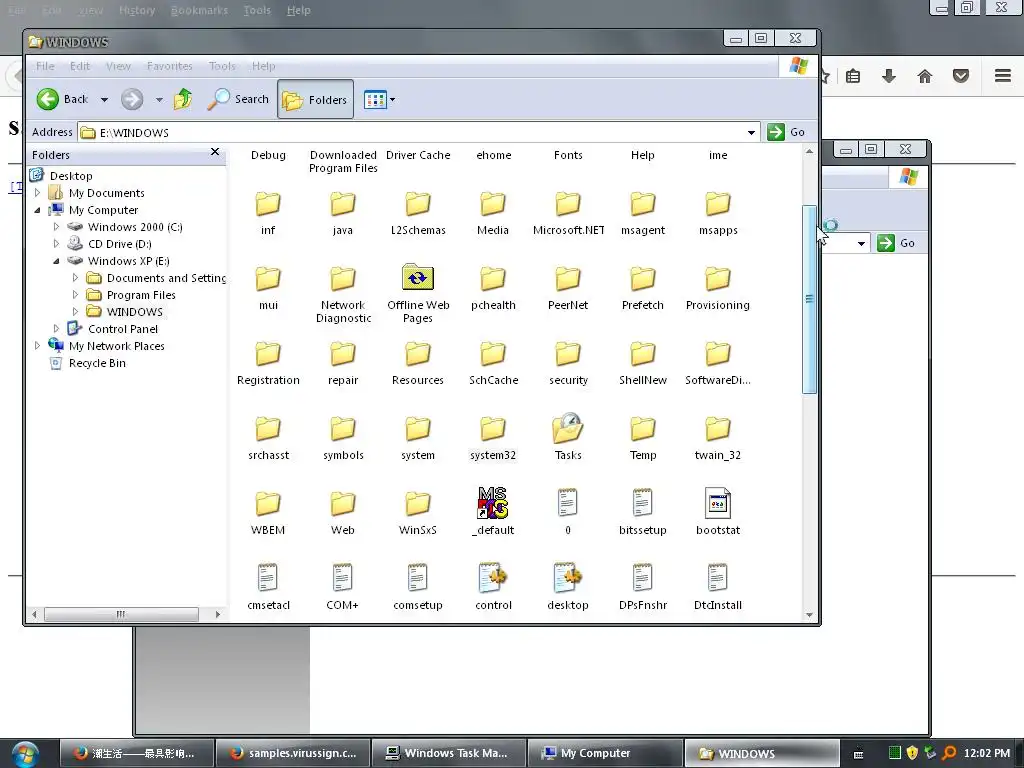The image size is (1024, 768).
Task: Open the Help menu in WINDOWS window
Action: pyautogui.click(x=263, y=66)
